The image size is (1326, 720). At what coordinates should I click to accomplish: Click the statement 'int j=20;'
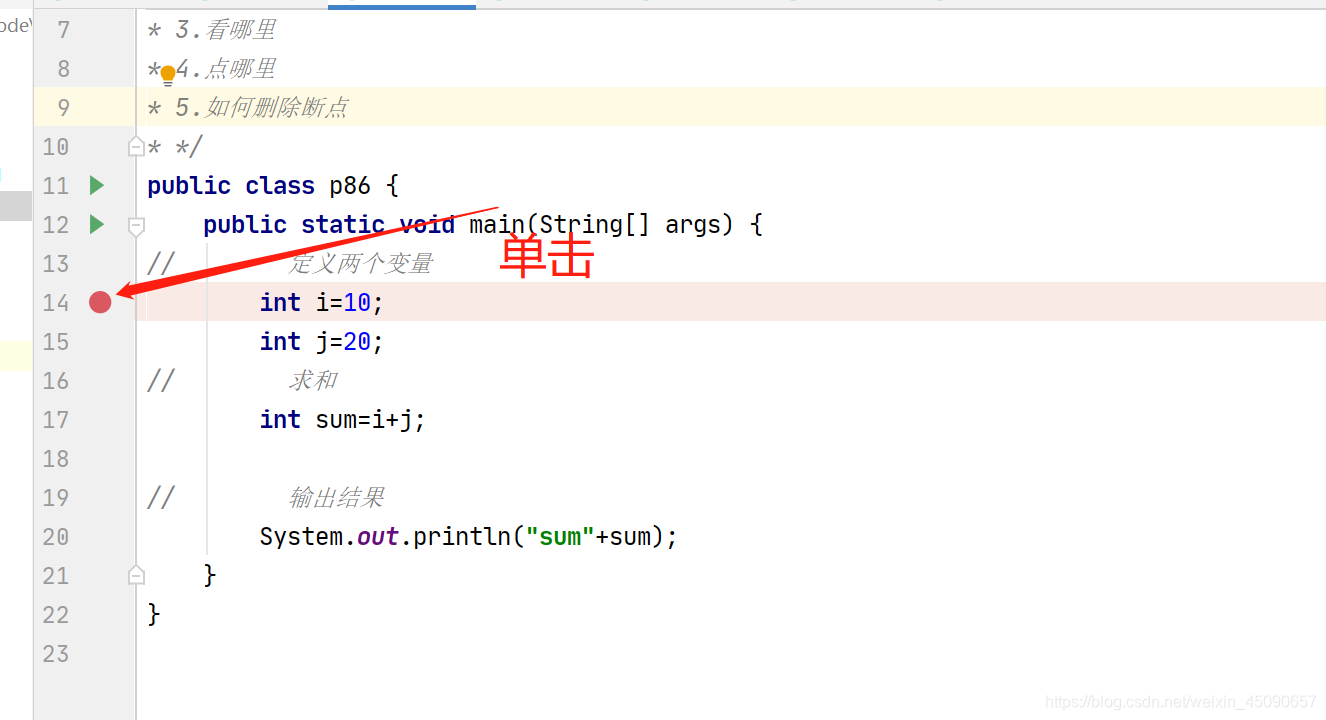321,342
